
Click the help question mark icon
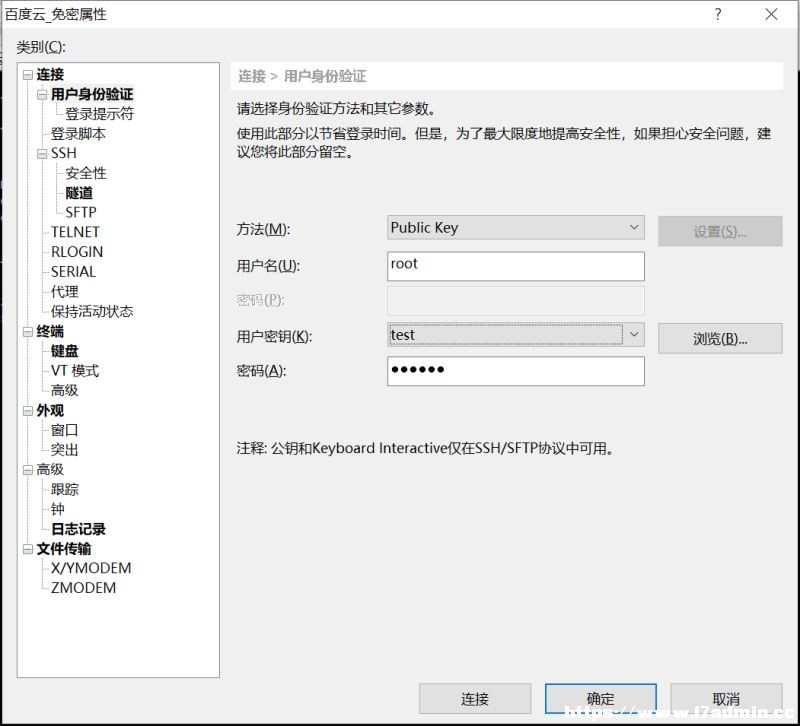718,14
